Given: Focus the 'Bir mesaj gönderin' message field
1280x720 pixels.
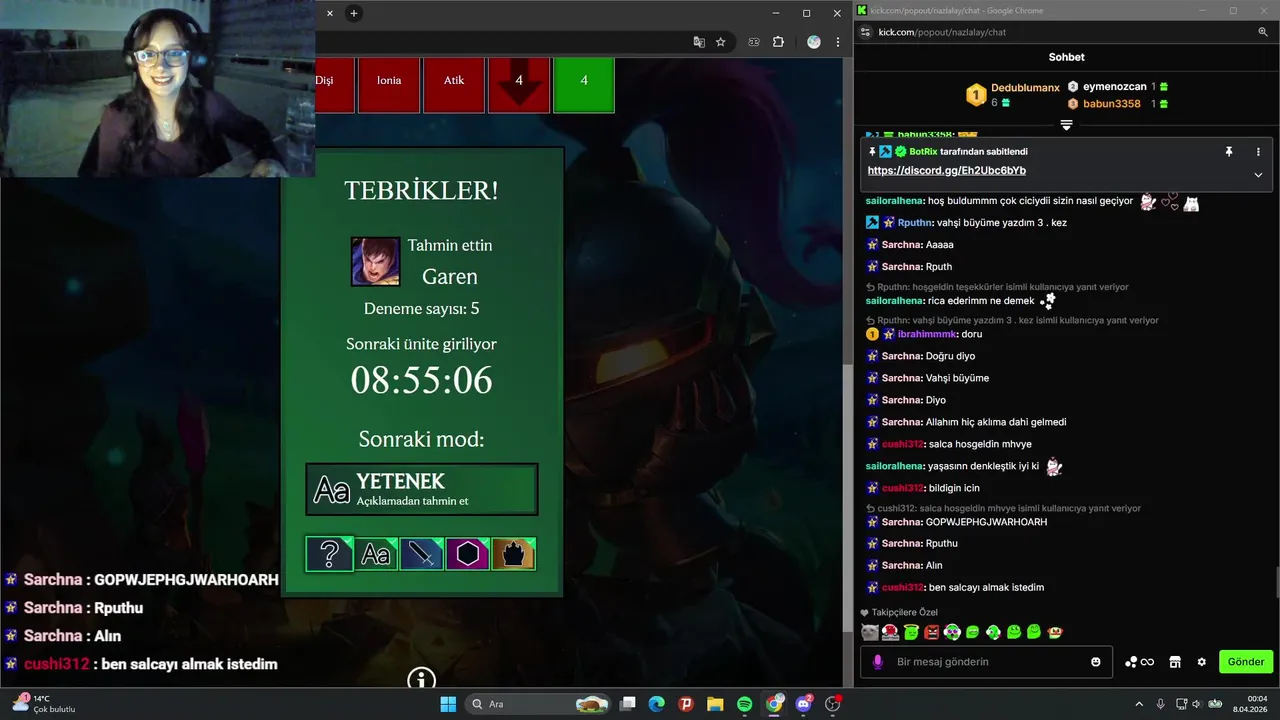Looking at the screenshot, I should coord(986,662).
